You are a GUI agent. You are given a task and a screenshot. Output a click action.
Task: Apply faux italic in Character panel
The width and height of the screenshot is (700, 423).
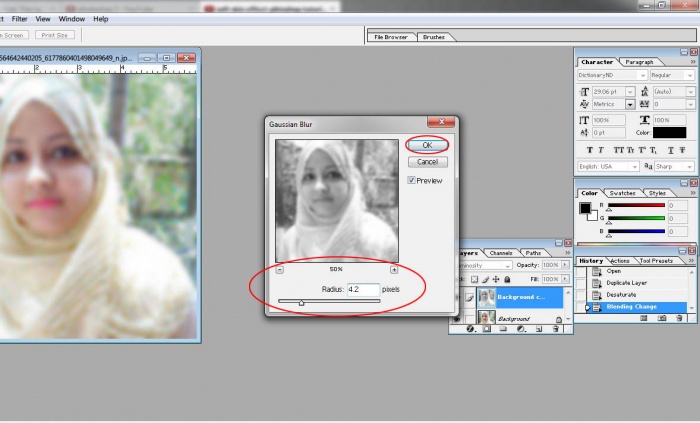point(600,150)
